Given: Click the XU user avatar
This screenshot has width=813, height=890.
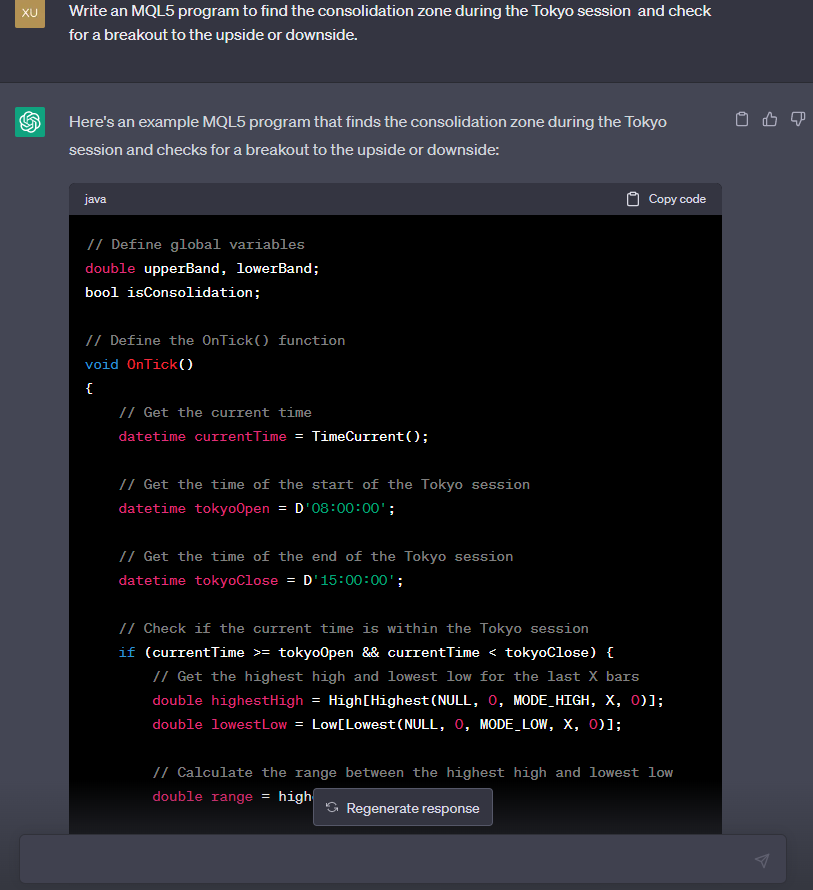Looking at the screenshot, I should pos(30,13).
